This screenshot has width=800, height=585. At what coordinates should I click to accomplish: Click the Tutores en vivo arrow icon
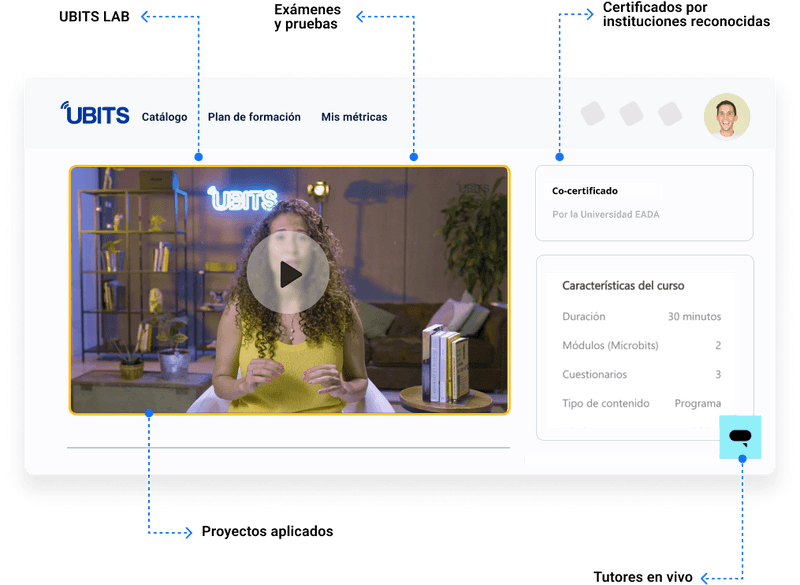point(706,577)
